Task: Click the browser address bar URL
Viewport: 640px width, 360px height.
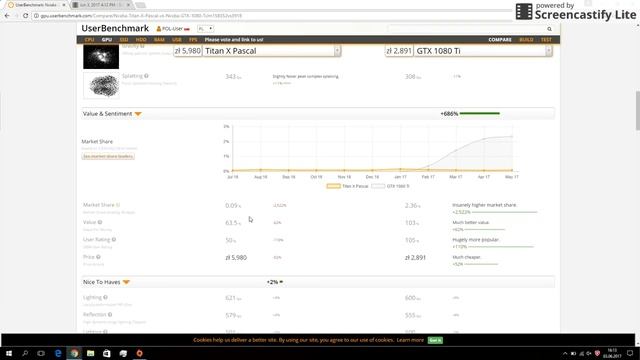Action: coord(141,16)
